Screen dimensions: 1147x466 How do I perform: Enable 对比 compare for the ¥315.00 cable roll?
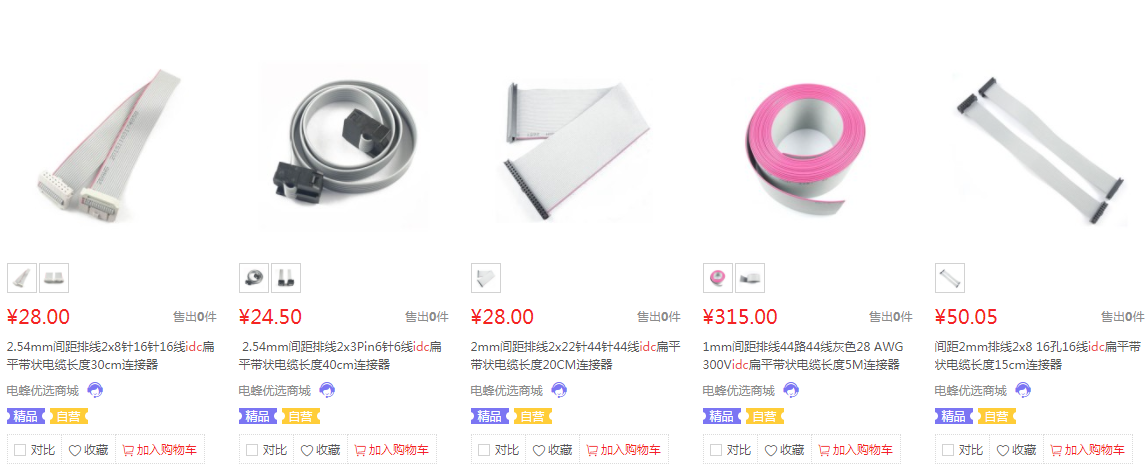coord(716,450)
